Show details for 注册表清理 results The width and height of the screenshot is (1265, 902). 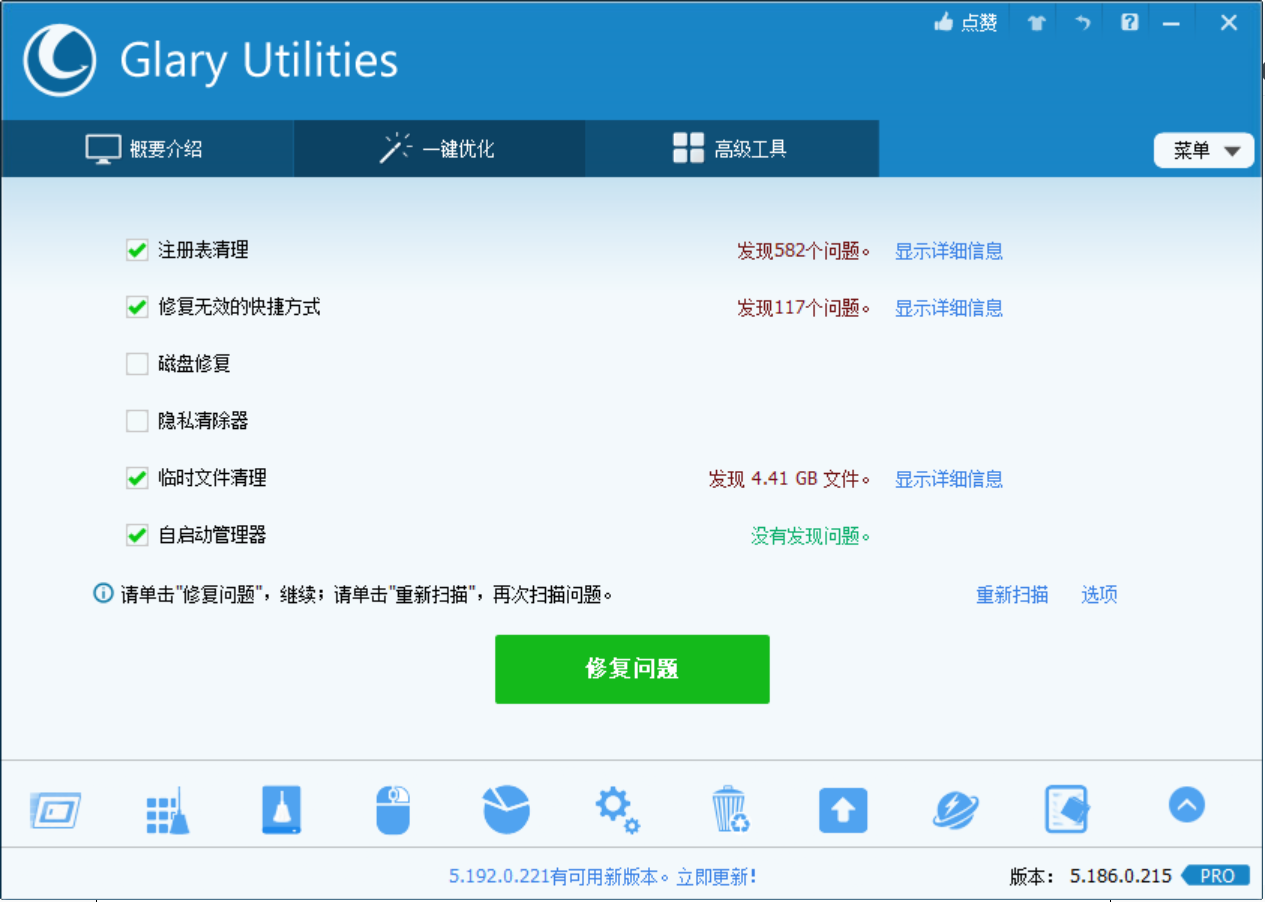coord(949,251)
